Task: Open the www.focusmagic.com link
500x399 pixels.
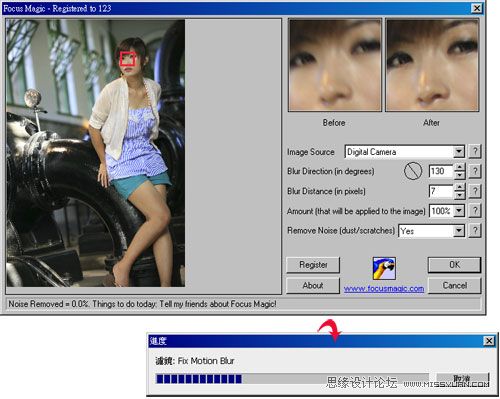Action: pyautogui.click(x=384, y=289)
